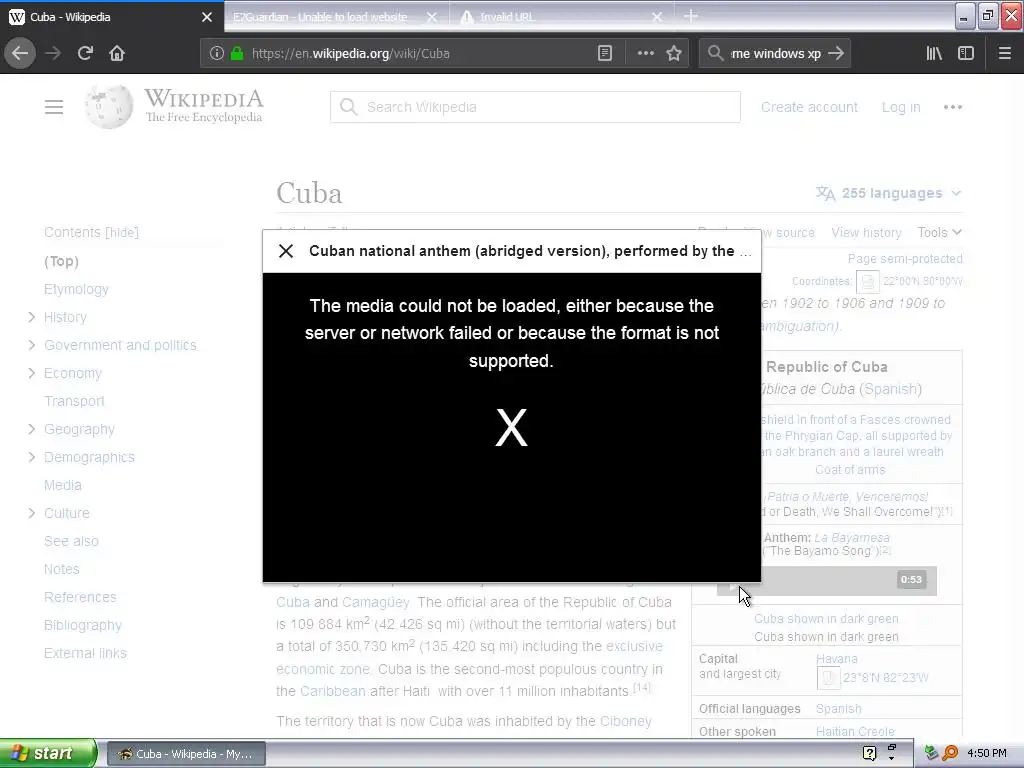The width and height of the screenshot is (1024, 768).
Task: Jump to Media in contents
Action: 63,485
